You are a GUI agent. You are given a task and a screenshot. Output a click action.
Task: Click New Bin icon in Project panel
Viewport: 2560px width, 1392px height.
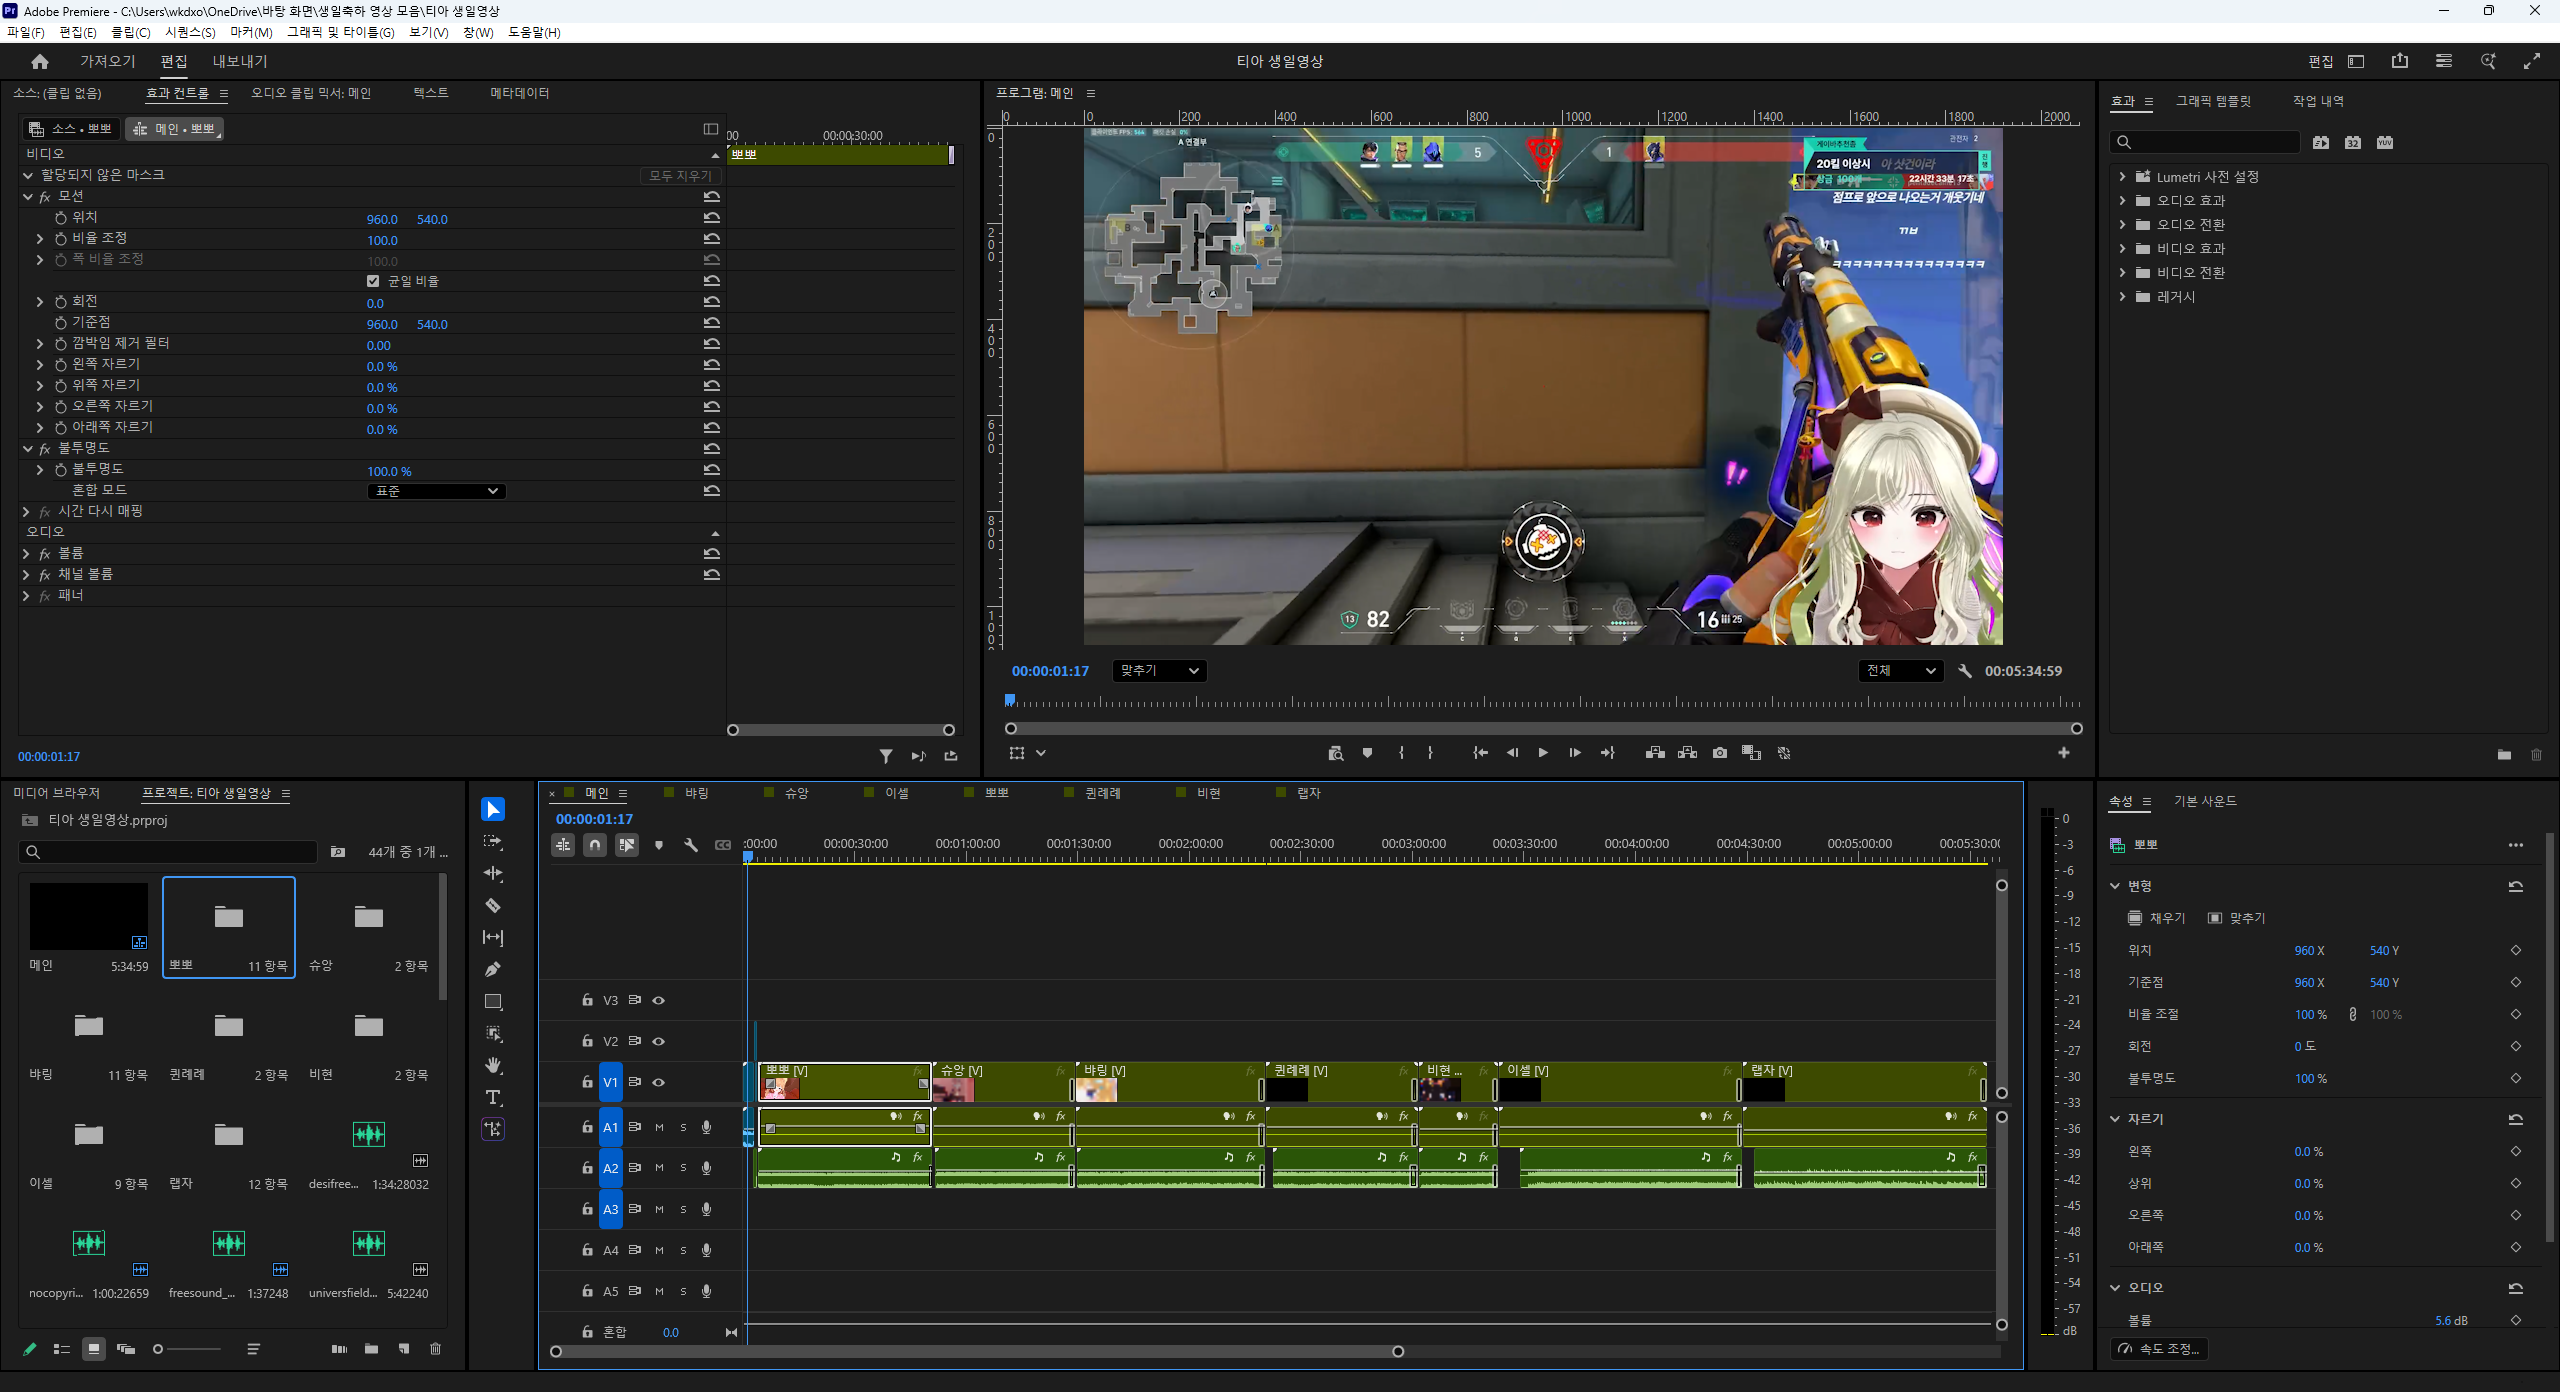(x=372, y=1349)
